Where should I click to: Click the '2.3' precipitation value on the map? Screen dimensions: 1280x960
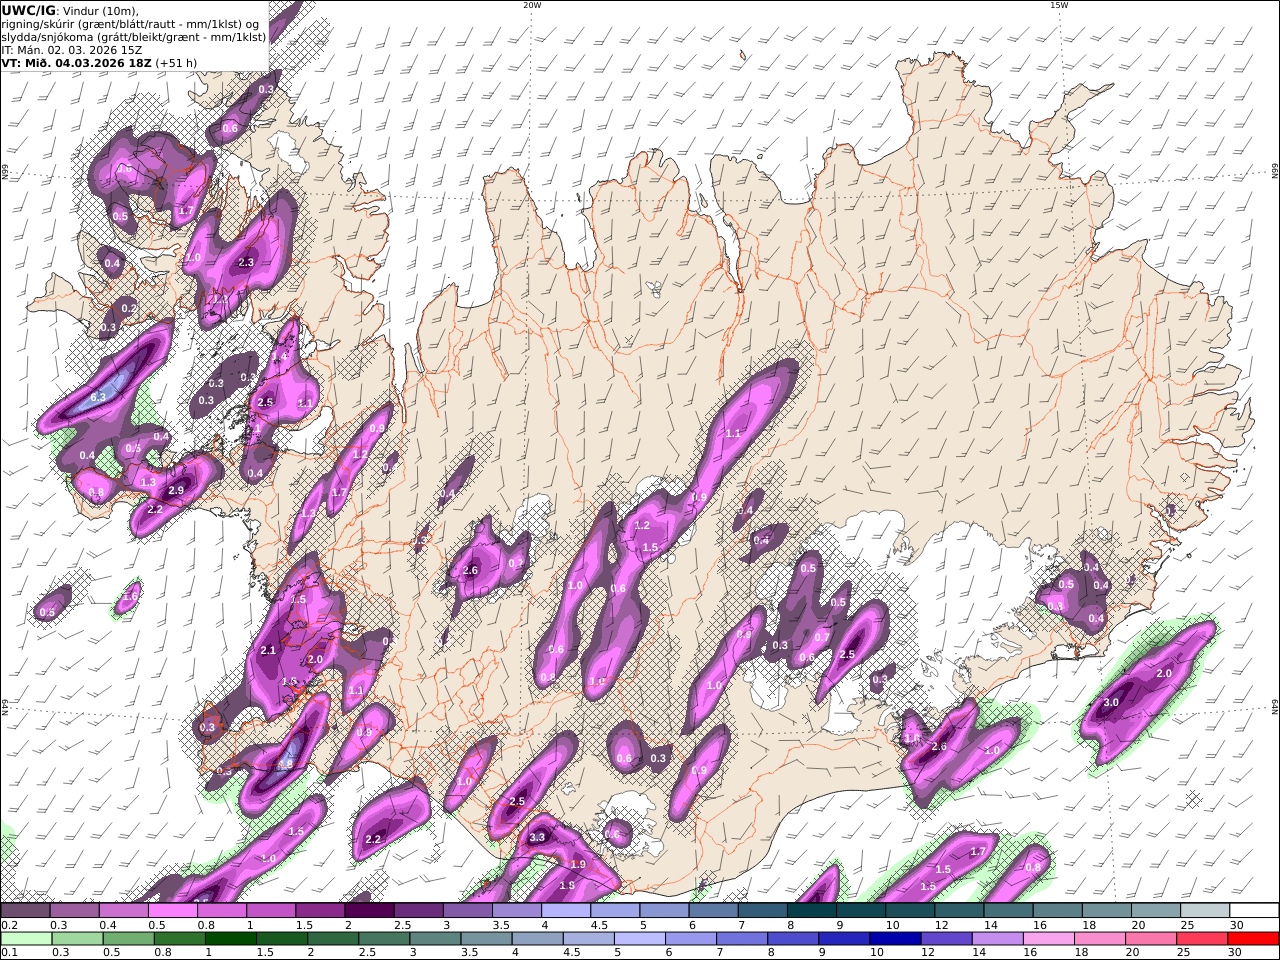(247, 263)
